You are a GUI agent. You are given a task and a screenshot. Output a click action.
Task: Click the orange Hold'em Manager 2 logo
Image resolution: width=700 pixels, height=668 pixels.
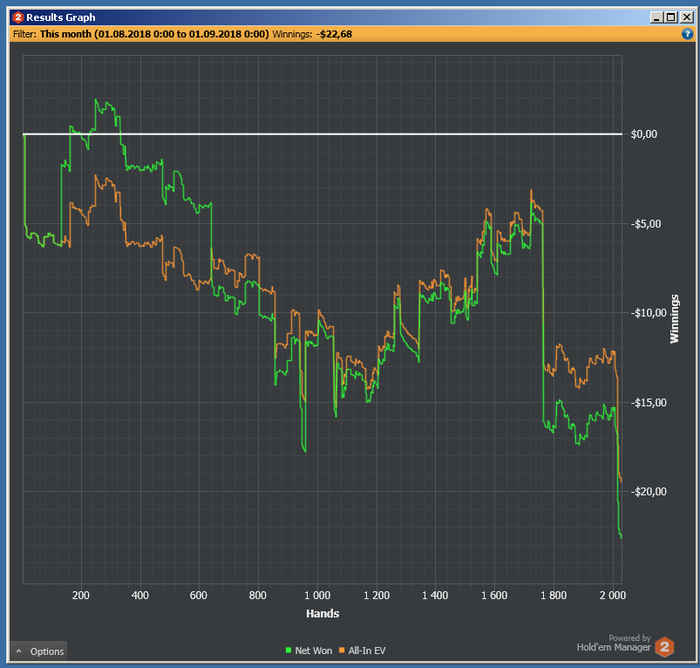664,646
